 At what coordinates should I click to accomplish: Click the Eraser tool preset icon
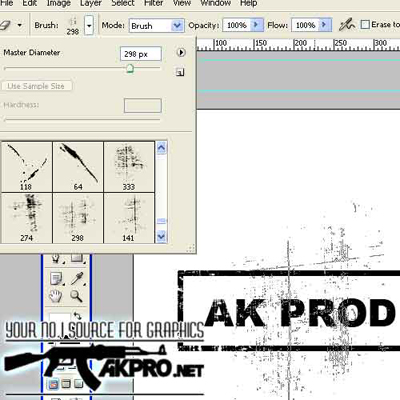6,25
